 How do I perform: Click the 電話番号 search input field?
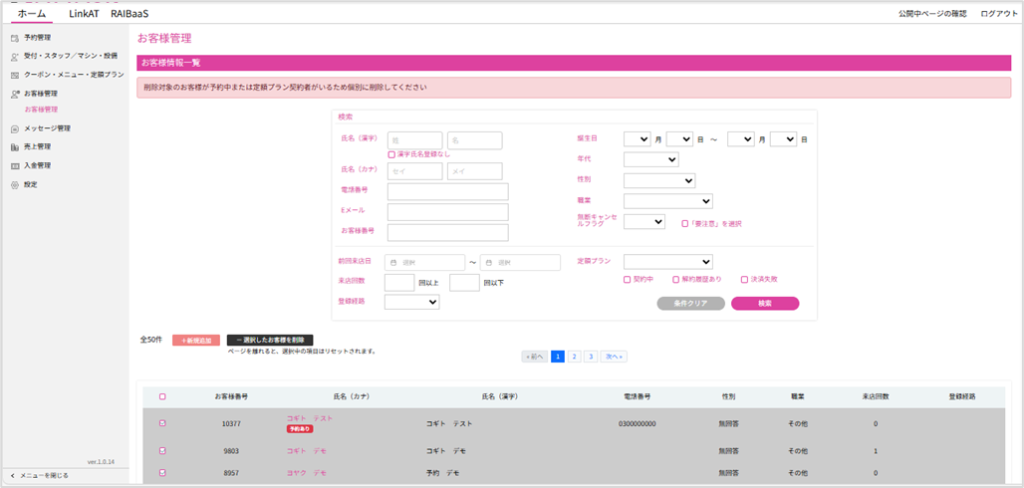click(x=448, y=191)
